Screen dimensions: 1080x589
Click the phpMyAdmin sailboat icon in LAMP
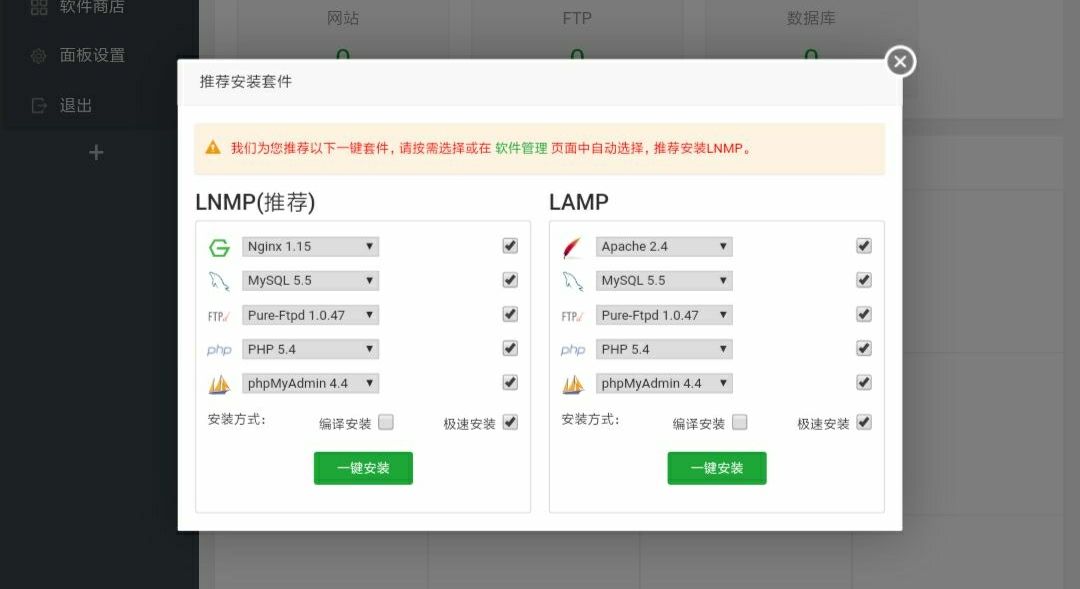(x=573, y=384)
